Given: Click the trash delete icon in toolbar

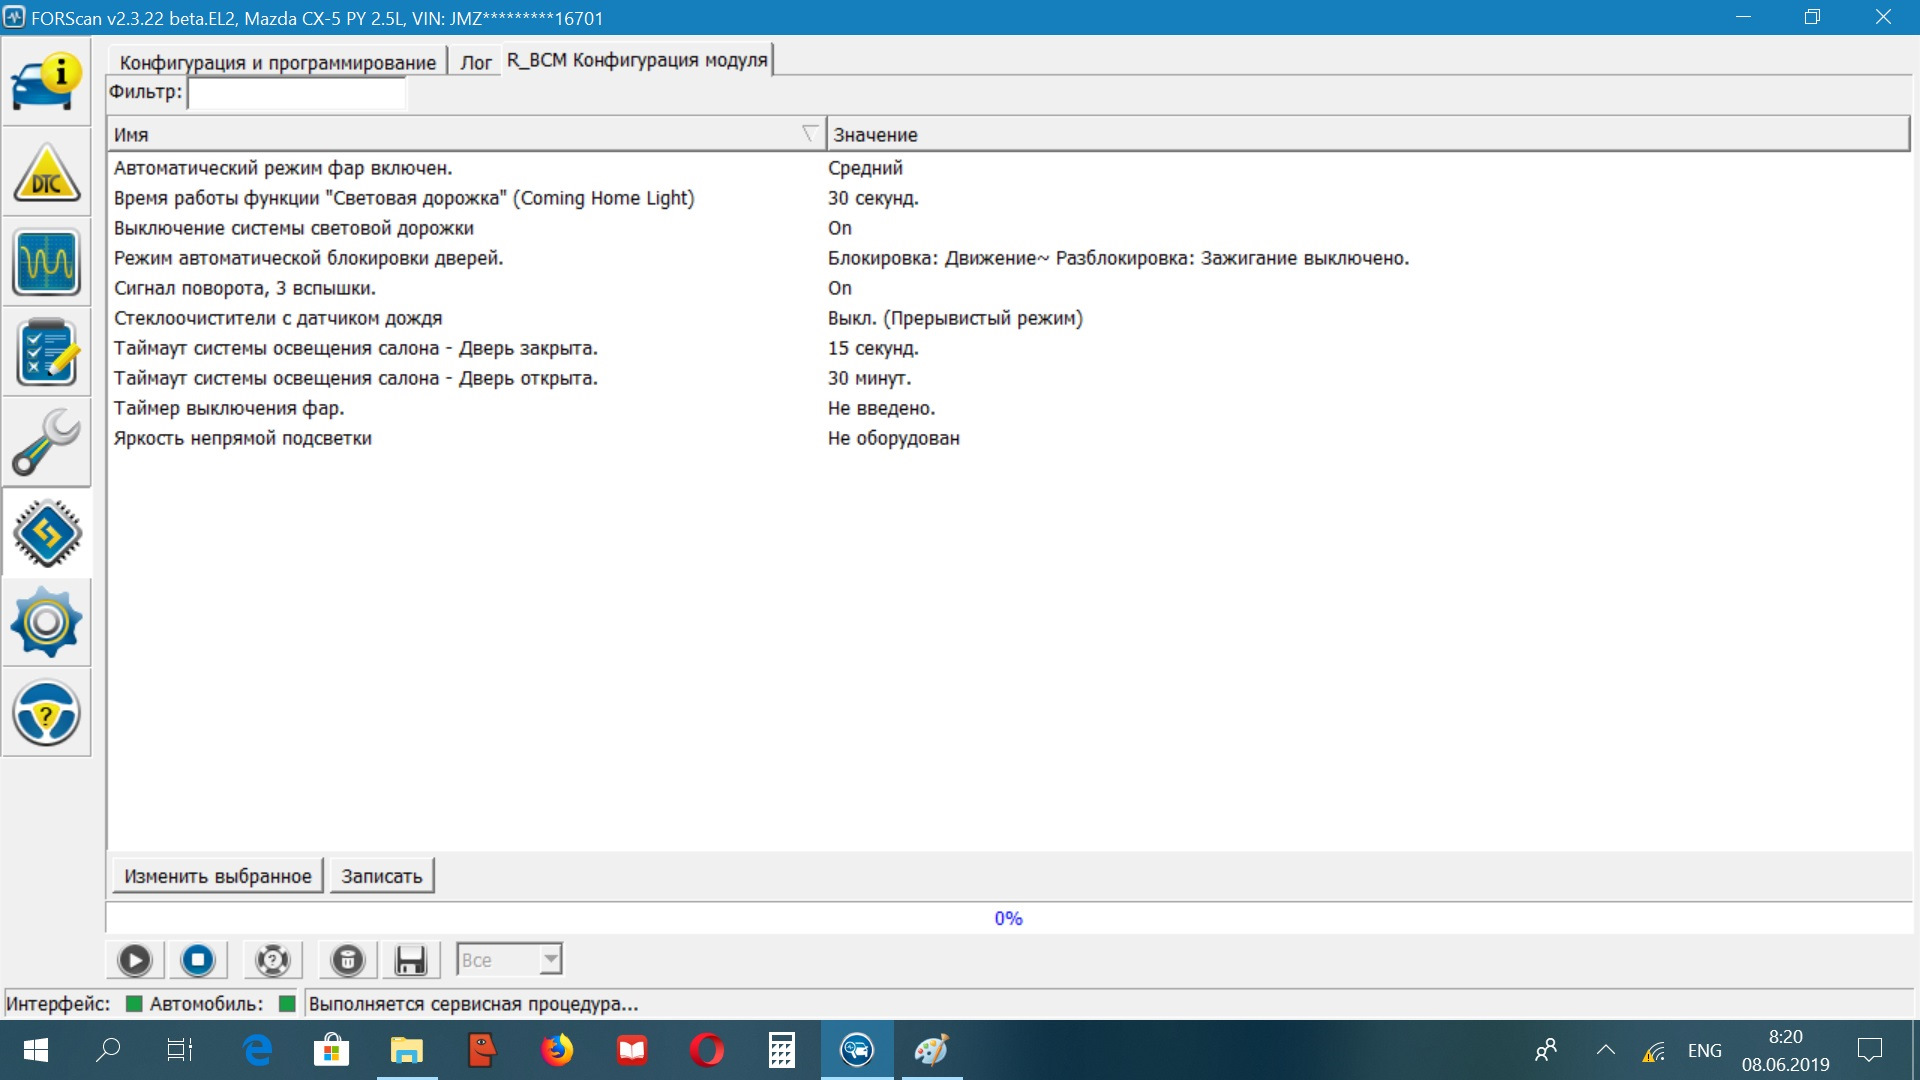Looking at the screenshot, I should pos(347,960).
